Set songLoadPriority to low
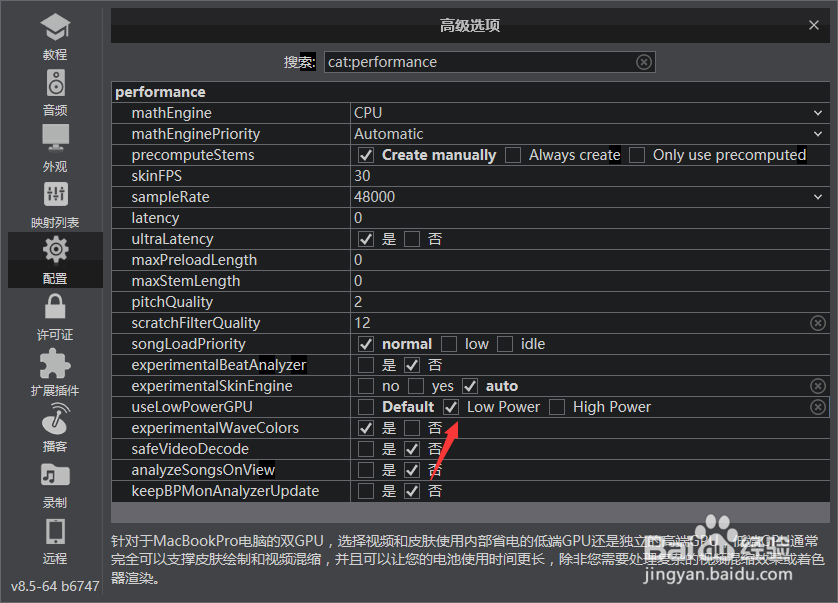The width and height of the screenshot is (838, 603). pyautogui.click(x=449, y=344)
